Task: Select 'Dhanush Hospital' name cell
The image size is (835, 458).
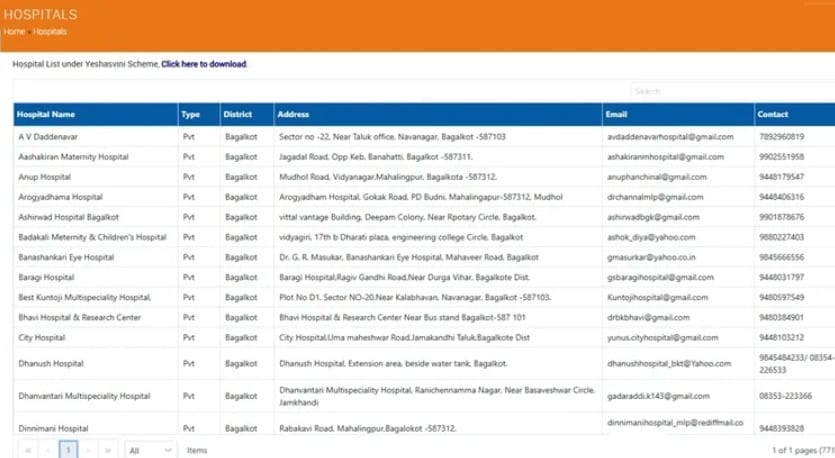Action: tap(51, 364)
